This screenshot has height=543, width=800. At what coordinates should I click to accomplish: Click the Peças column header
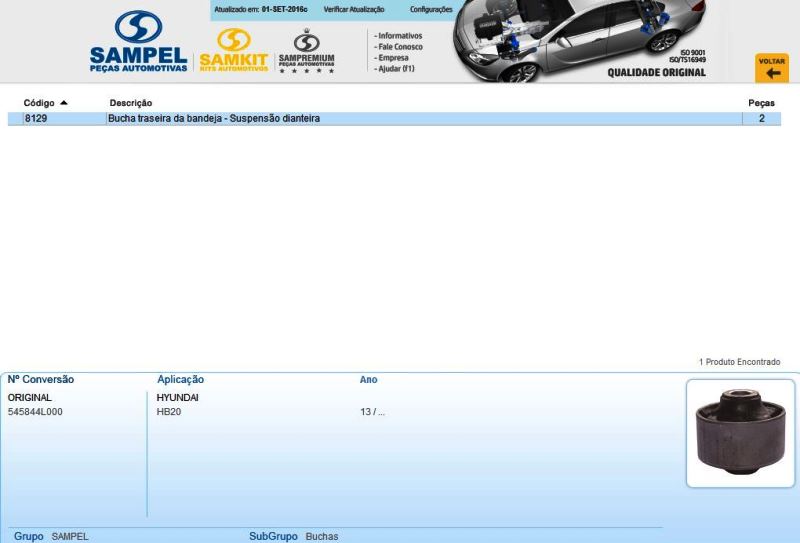click(x=761, y=103)
